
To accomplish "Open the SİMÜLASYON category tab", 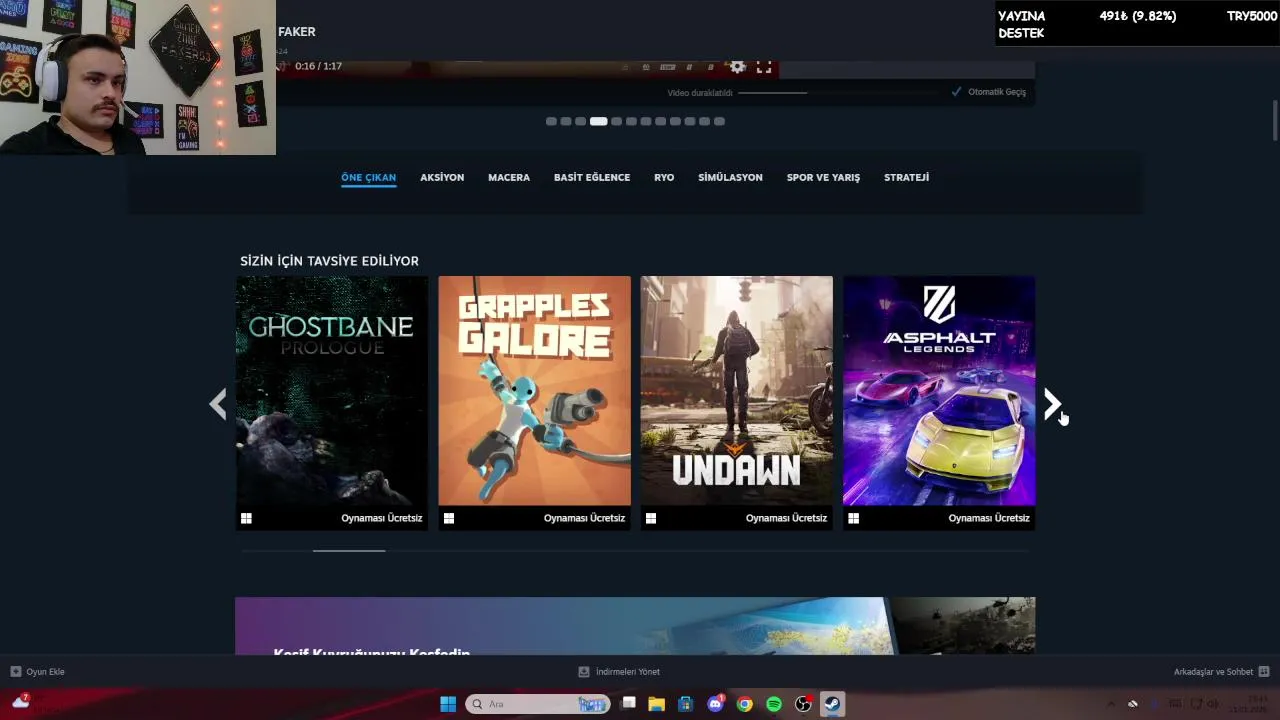I will pos(730,177).
